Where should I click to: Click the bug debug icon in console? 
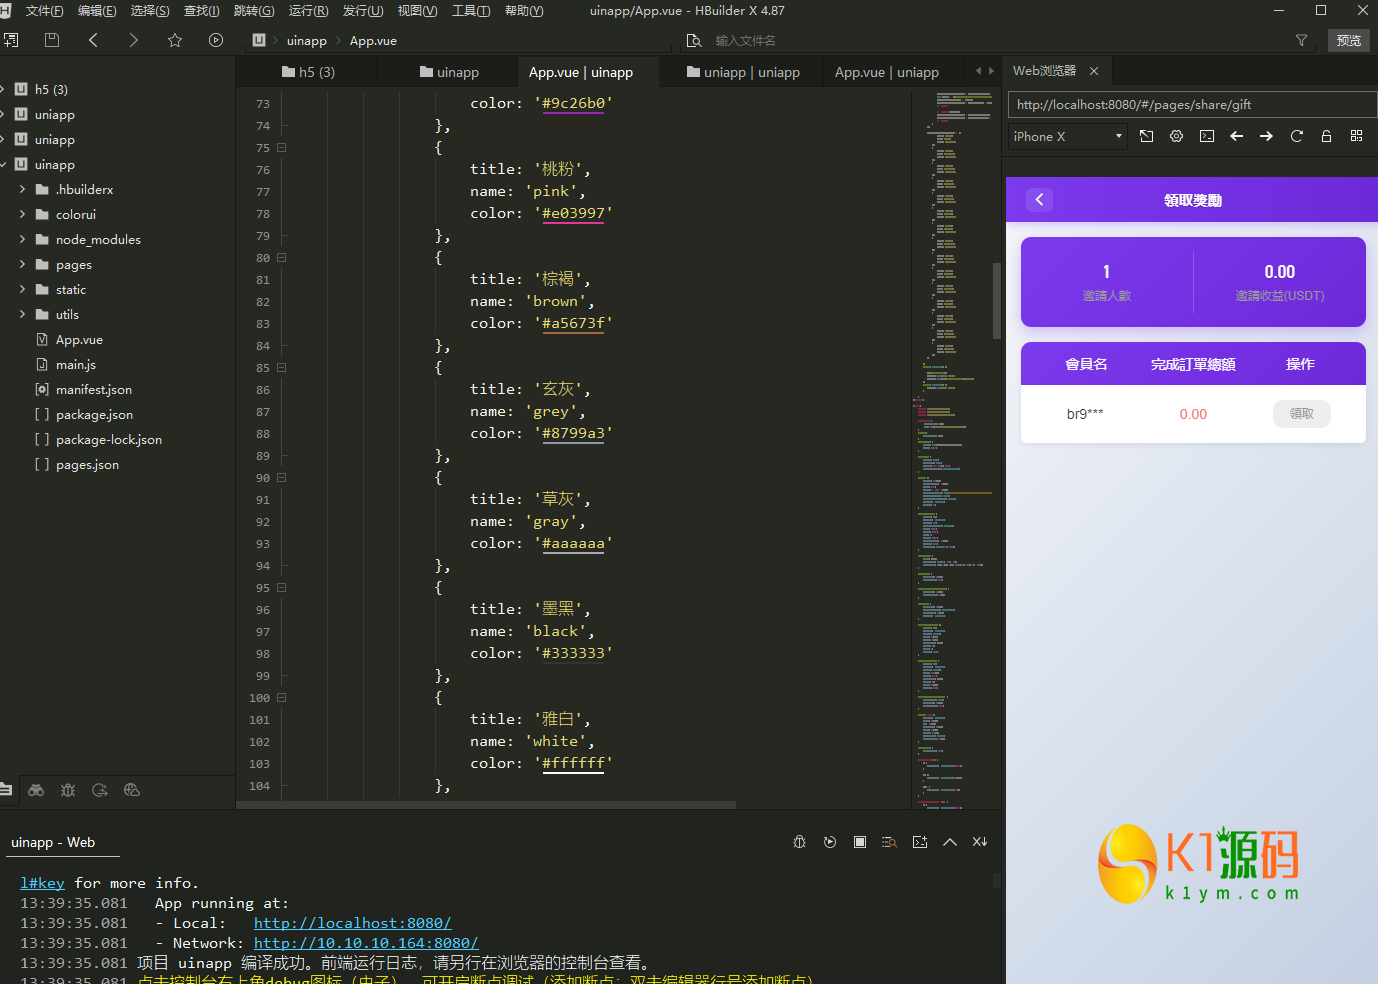point(799,842)
